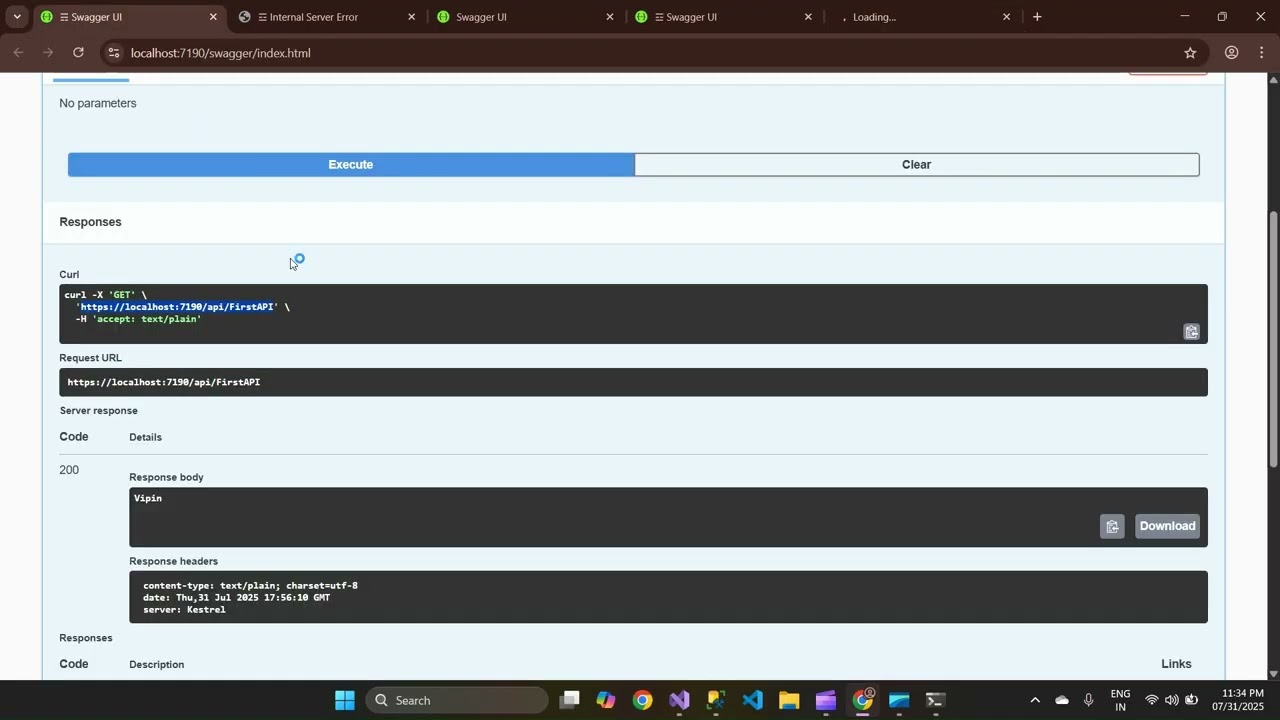Click the address bar URL

(220, 53)
